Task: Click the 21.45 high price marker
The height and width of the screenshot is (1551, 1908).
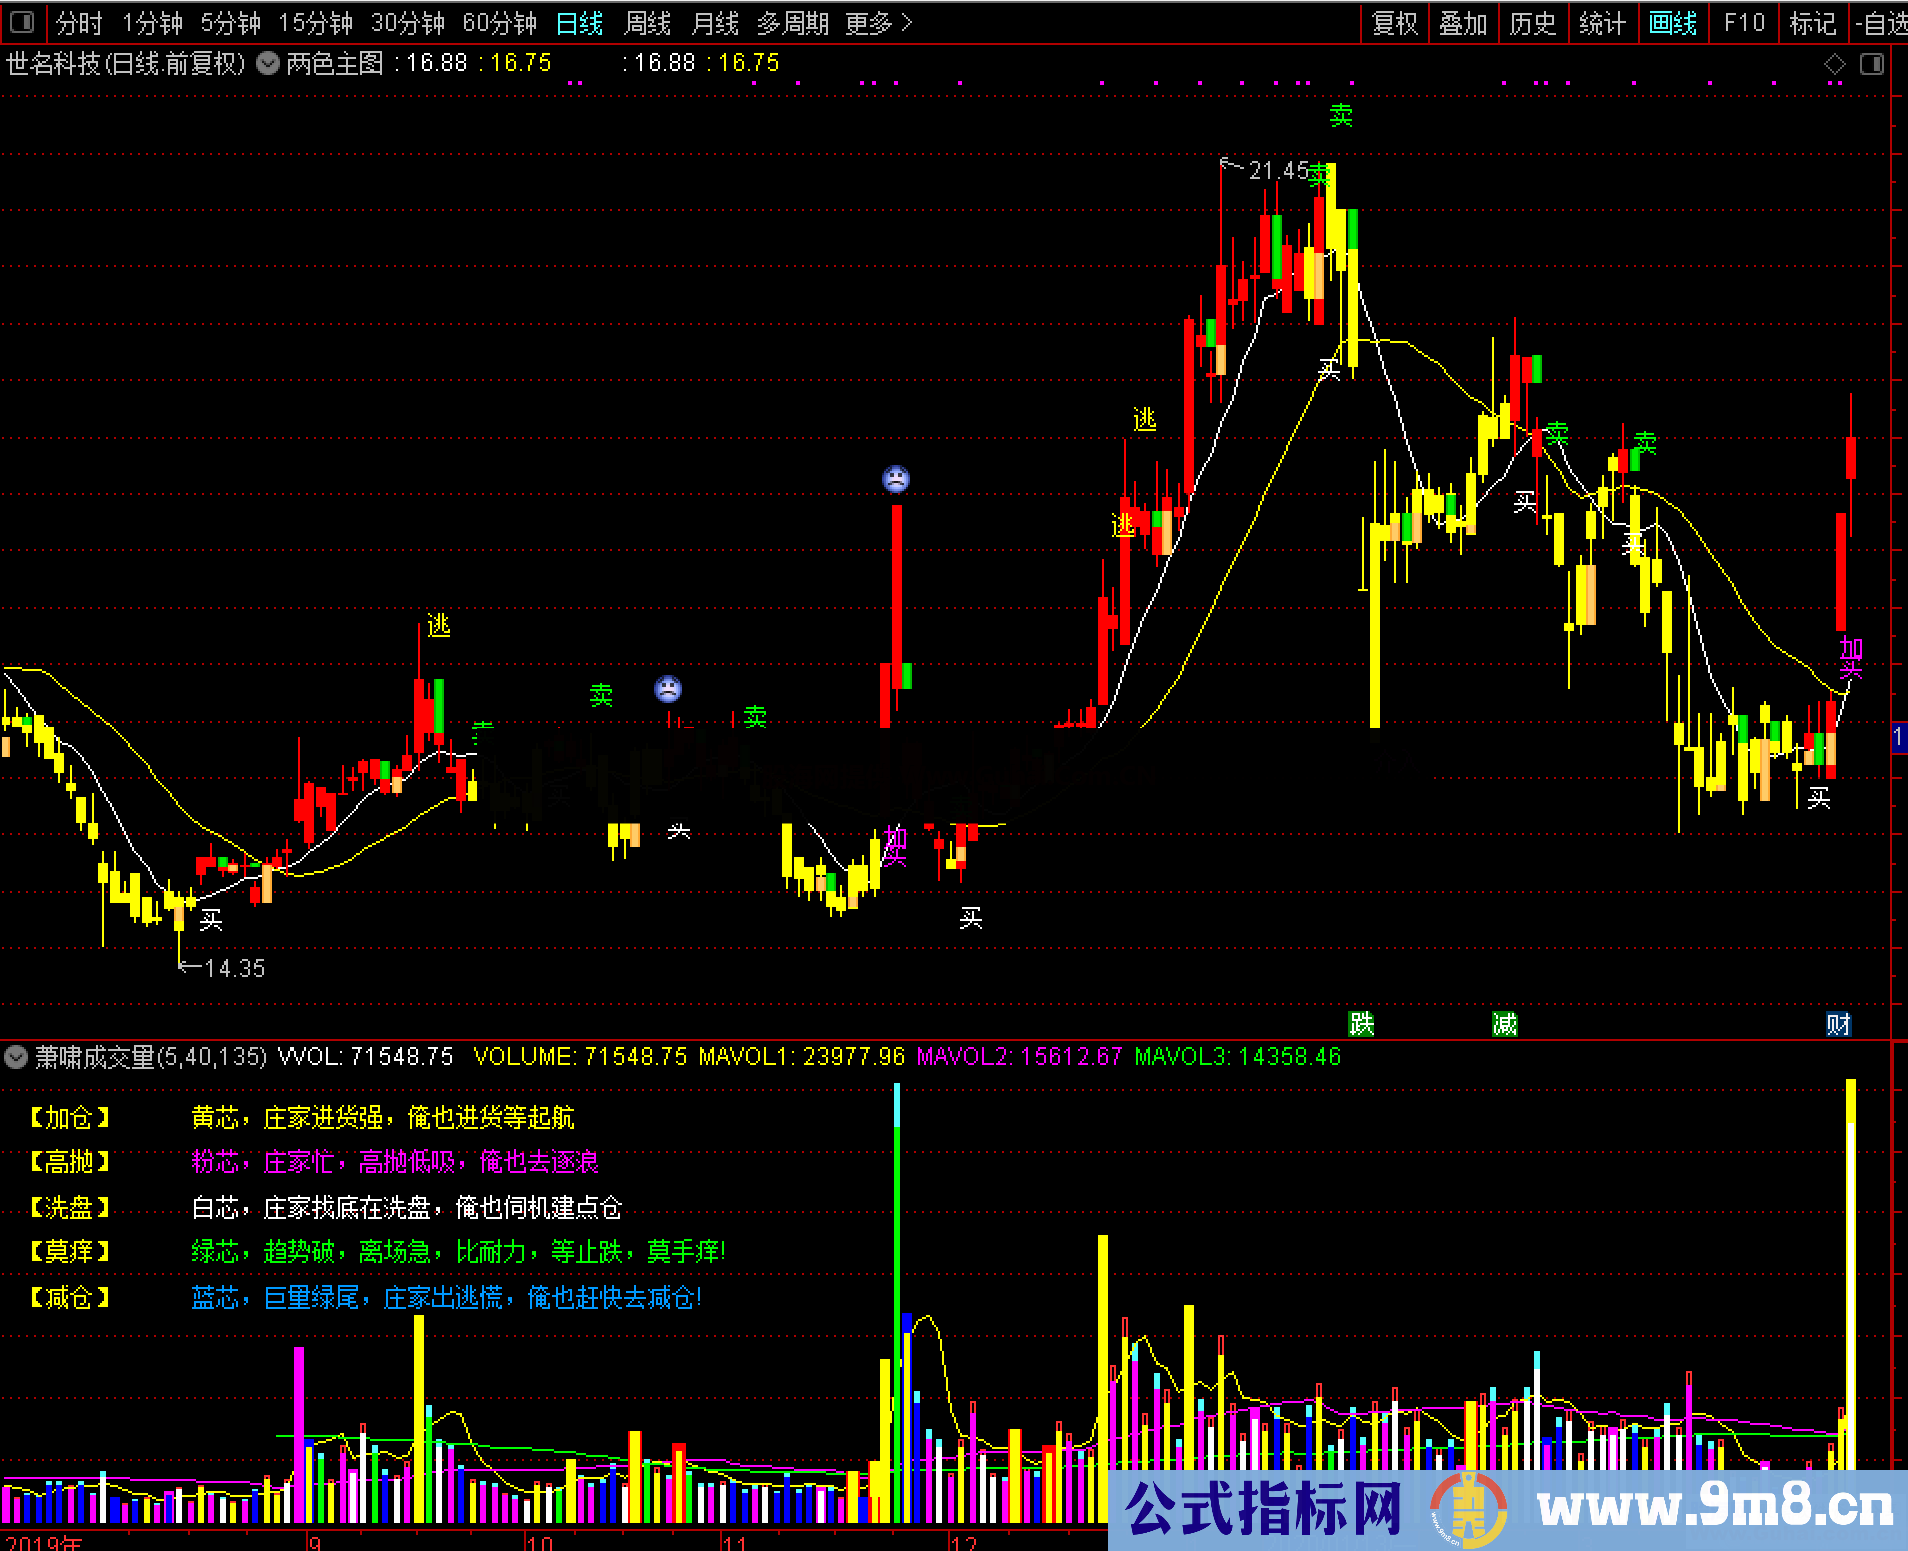Action: point(1277,171)
